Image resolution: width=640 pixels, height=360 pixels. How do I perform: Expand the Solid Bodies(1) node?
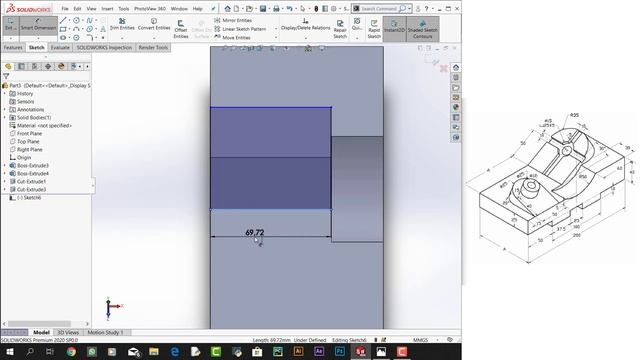(5, 118)
